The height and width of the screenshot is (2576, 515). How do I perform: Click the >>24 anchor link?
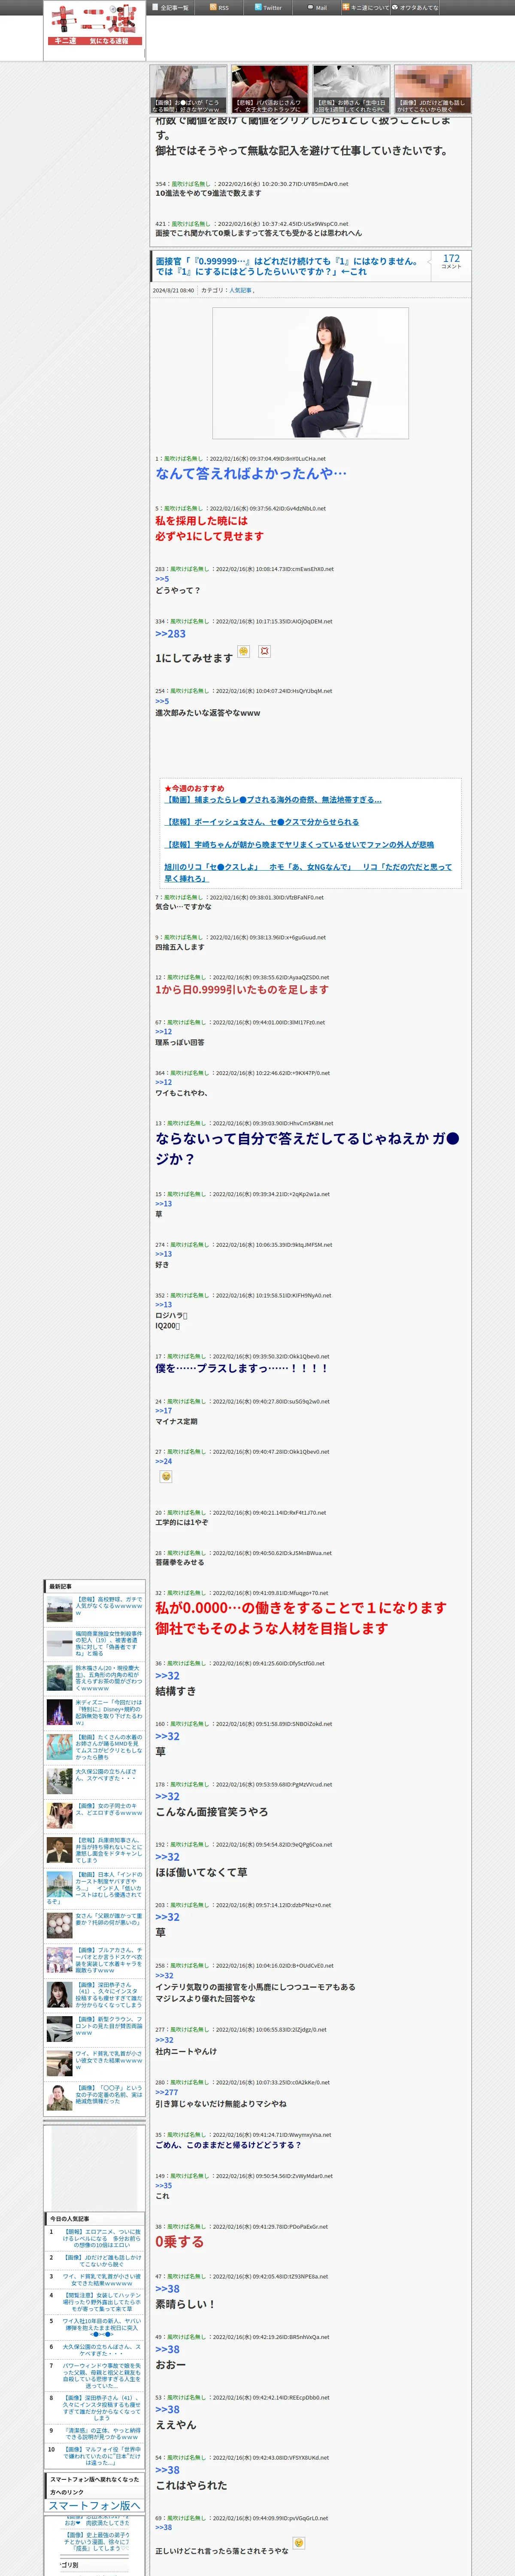click(163, 1461)
